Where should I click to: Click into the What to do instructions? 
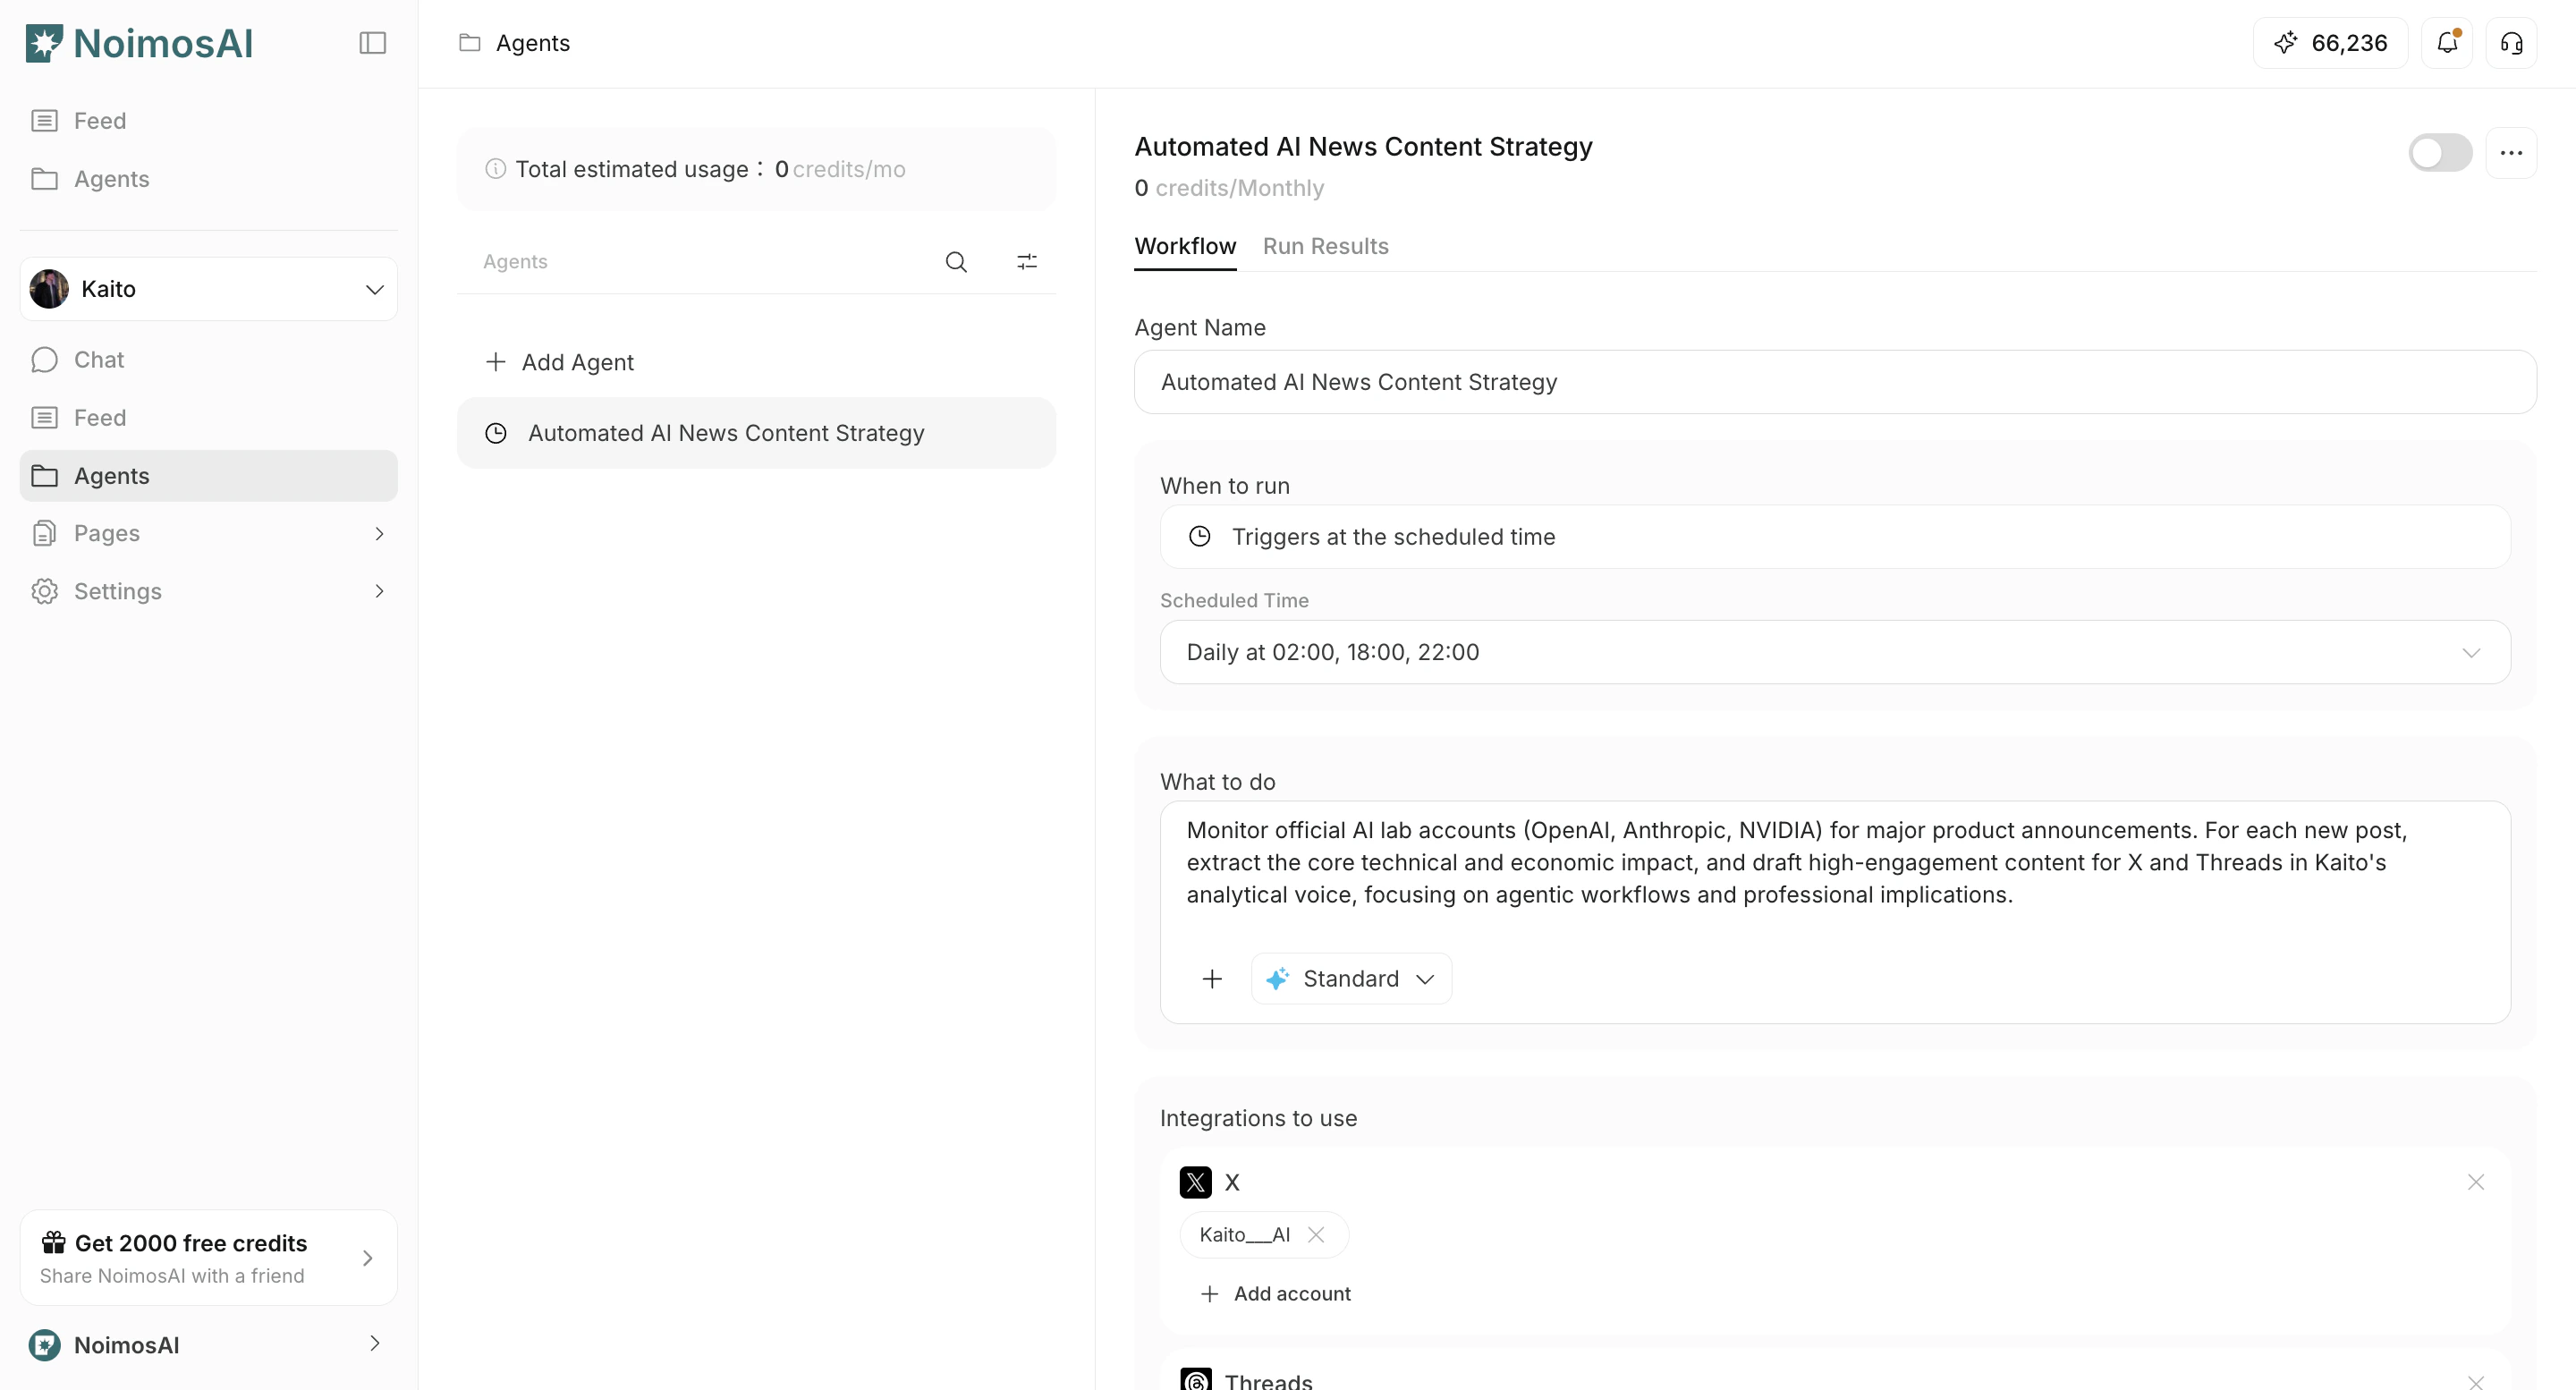pyautogui.click(x=1834, y=863)
